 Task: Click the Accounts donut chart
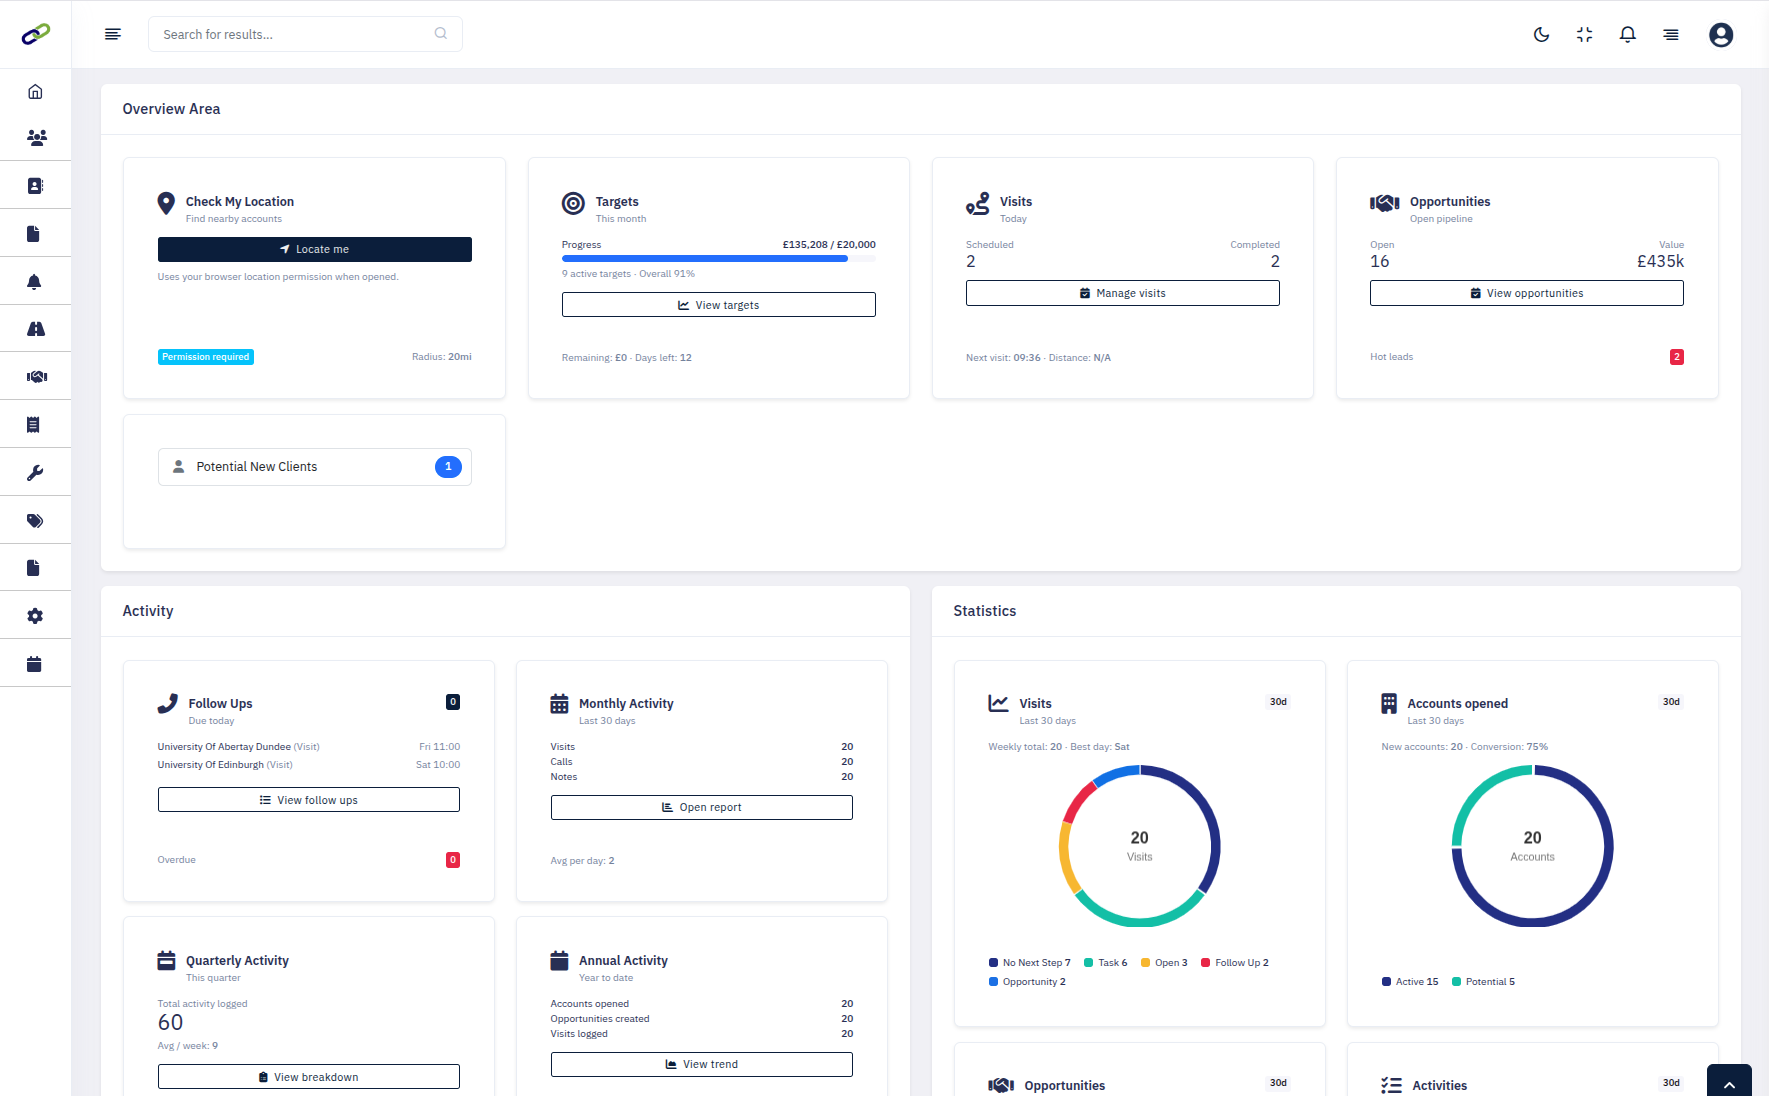click(1533, 846)
